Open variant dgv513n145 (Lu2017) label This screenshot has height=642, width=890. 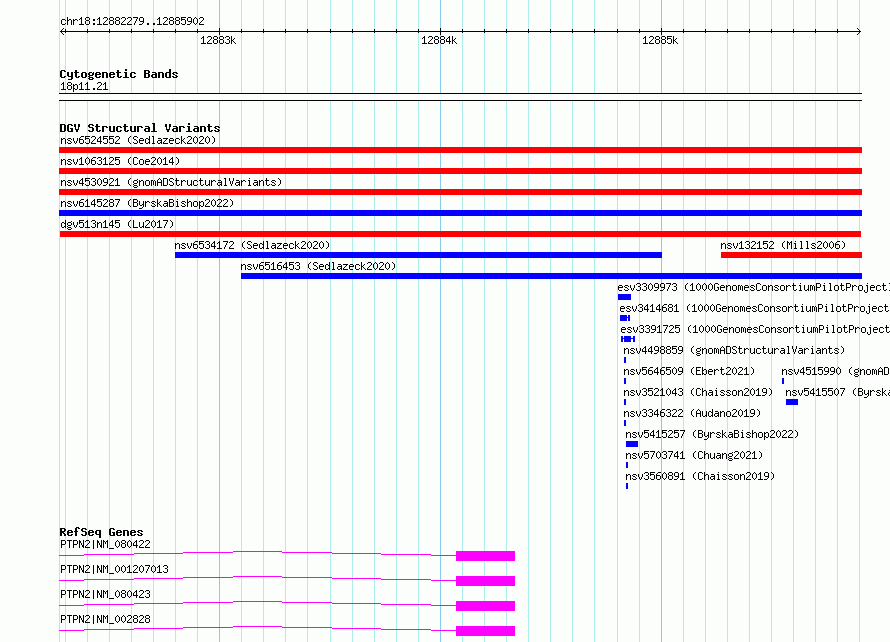point(117,224)
